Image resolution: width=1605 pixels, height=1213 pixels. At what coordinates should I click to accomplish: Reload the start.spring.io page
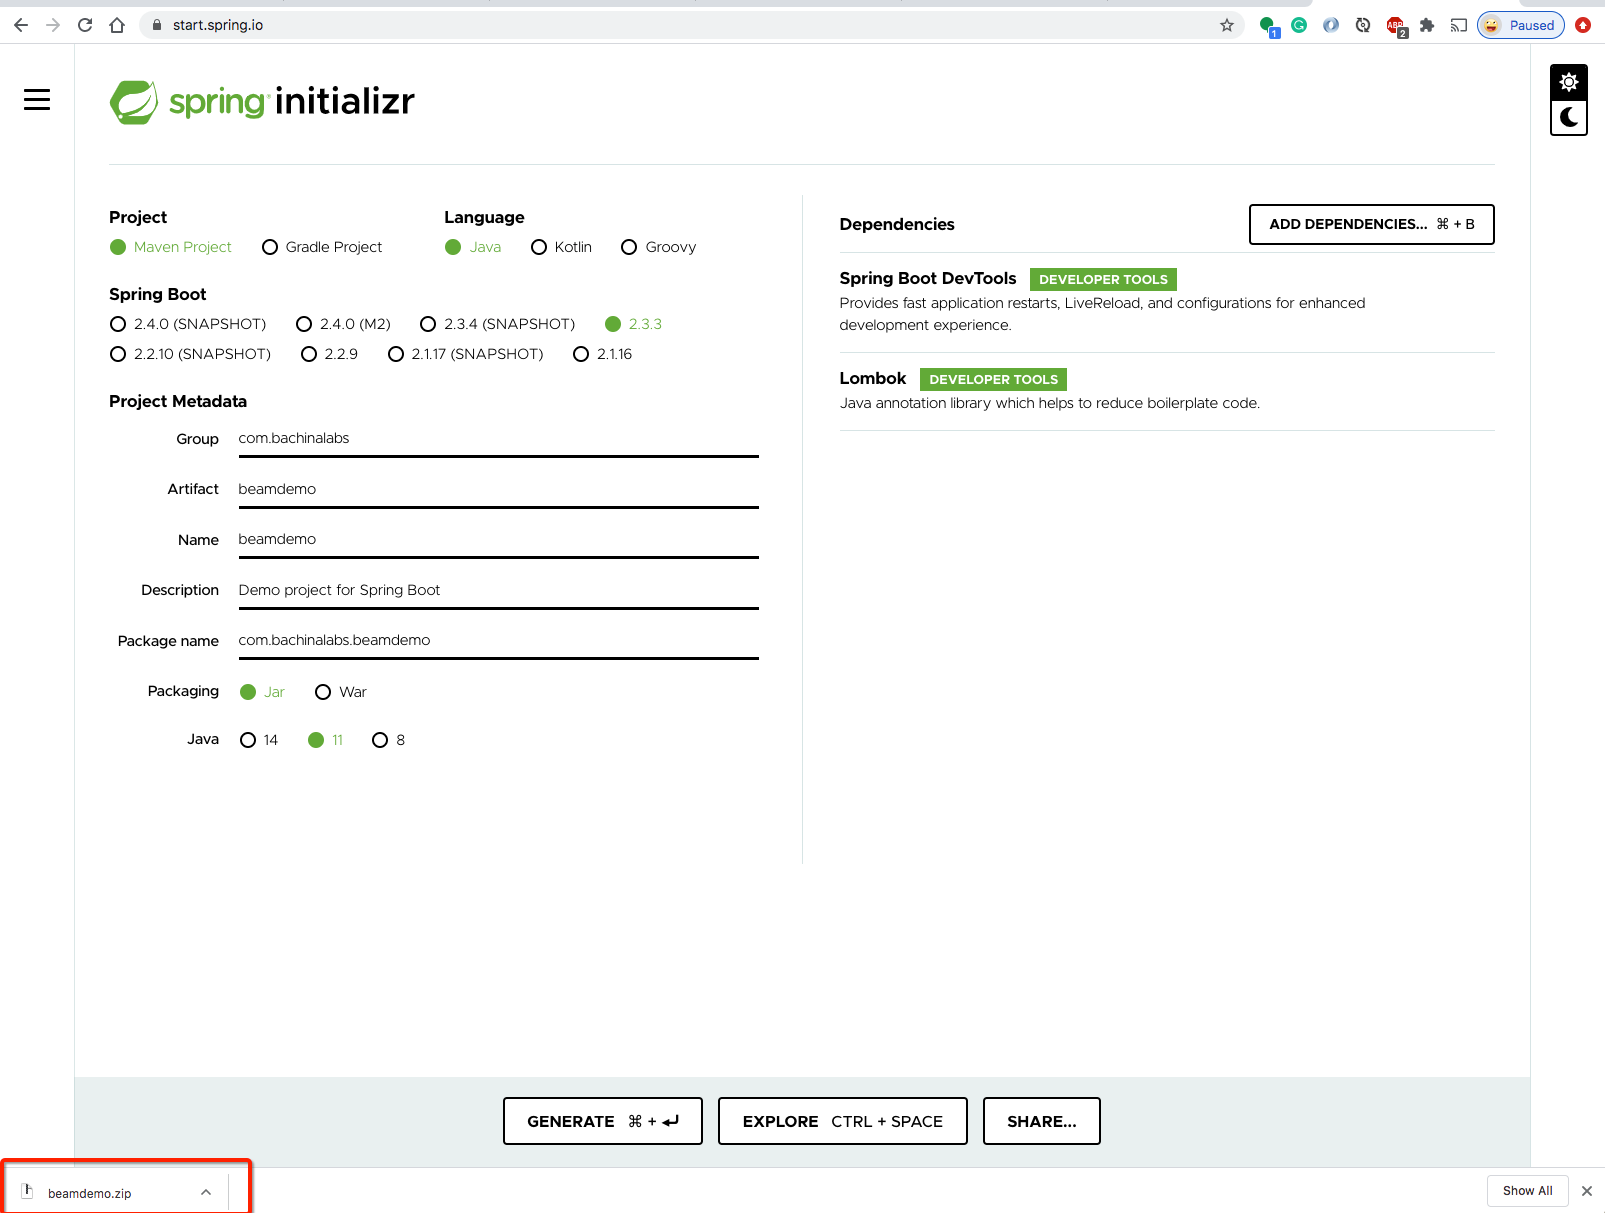[x=85, y=25]
